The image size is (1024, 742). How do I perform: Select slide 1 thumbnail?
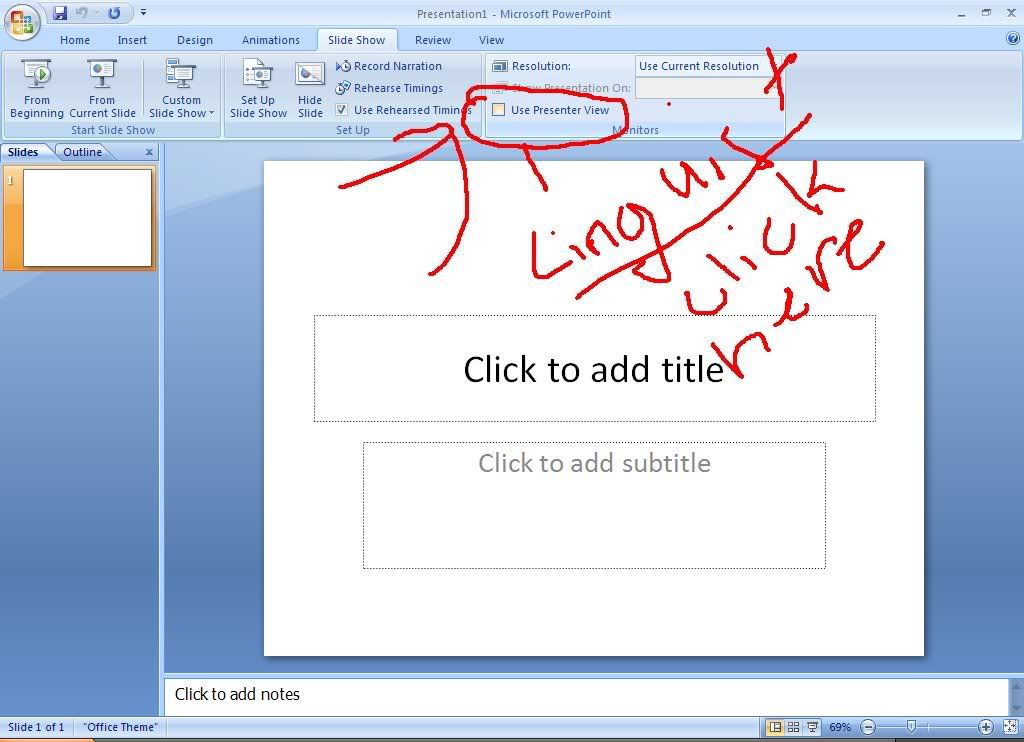point(87,218)
